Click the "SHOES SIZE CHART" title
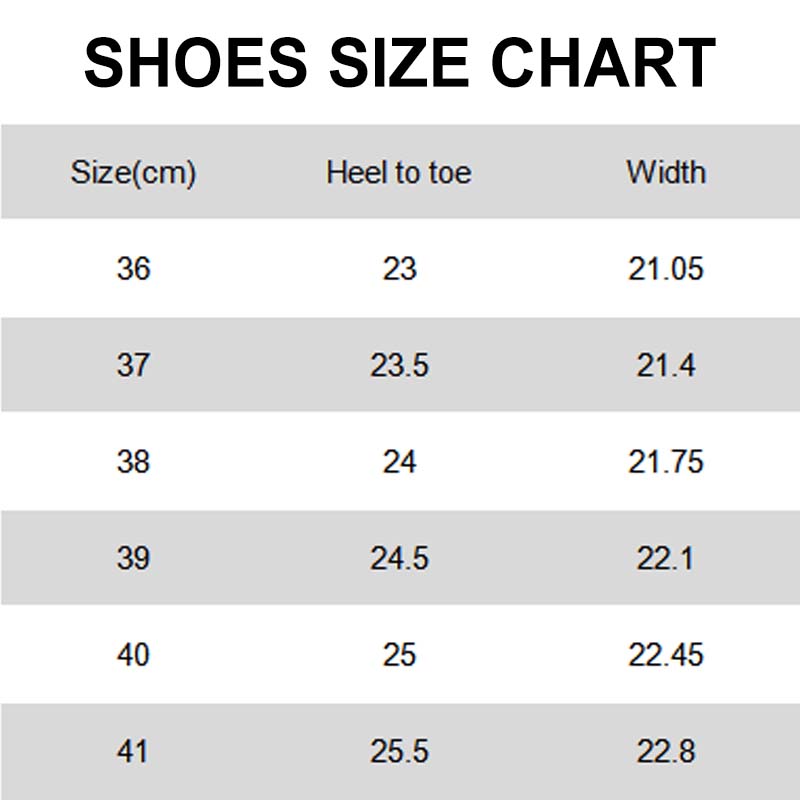 [400, 62]
